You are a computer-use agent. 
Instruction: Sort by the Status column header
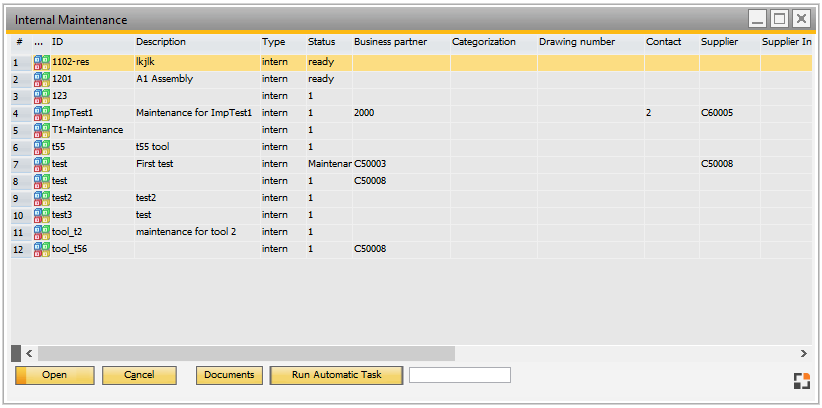[321, 42]
